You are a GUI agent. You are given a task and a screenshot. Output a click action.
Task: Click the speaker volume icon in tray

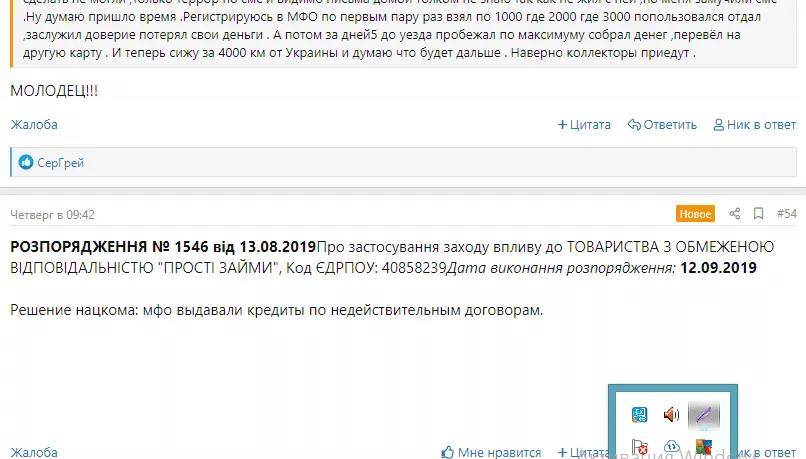pos(671,414)
